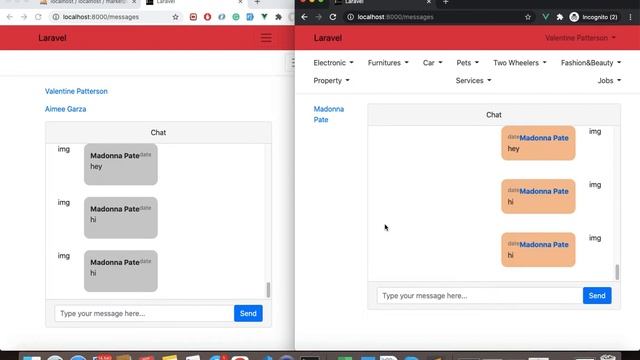
Task: Open the red square extension in left browser
Action: point(193,17)
